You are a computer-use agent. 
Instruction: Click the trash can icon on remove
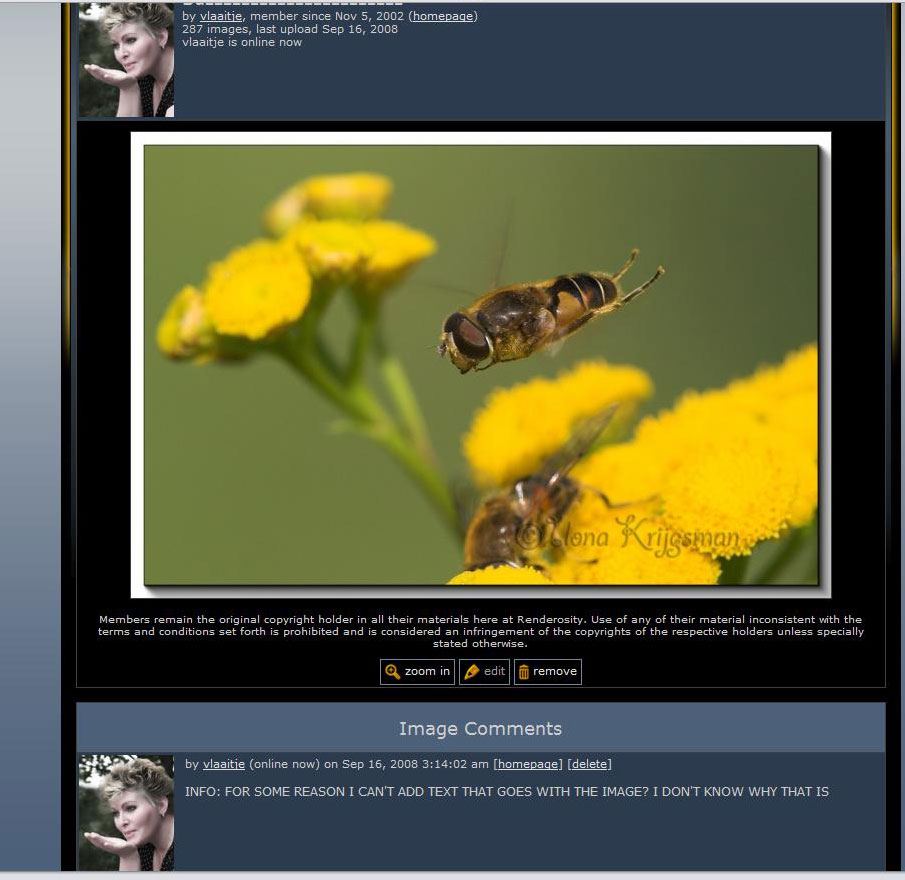(x=523, y=672)
